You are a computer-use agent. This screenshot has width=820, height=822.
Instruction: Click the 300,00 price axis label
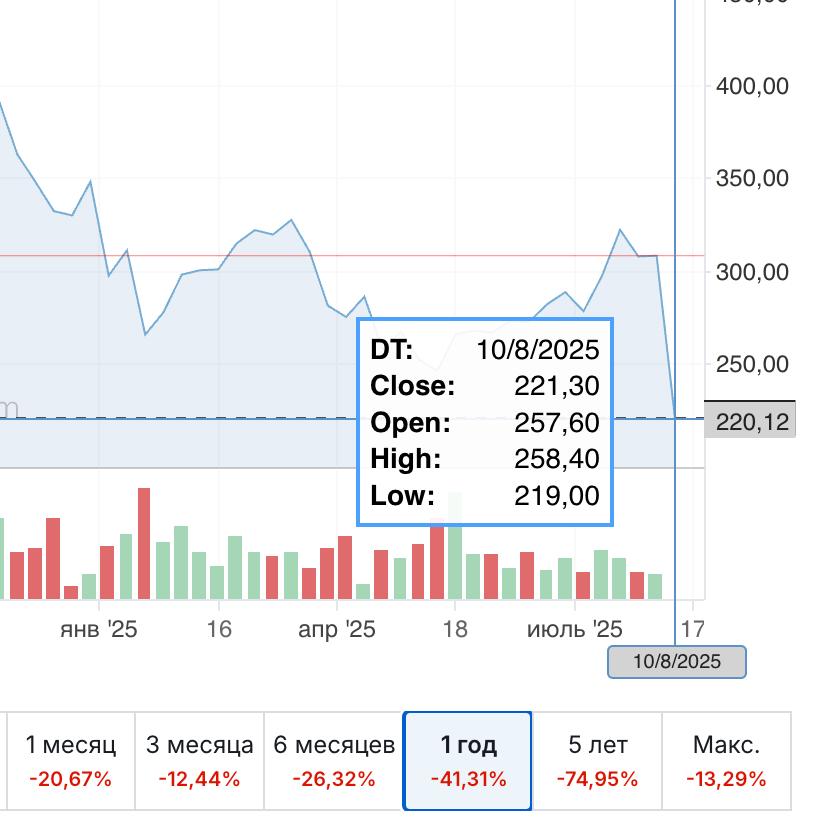pos(752,273)
